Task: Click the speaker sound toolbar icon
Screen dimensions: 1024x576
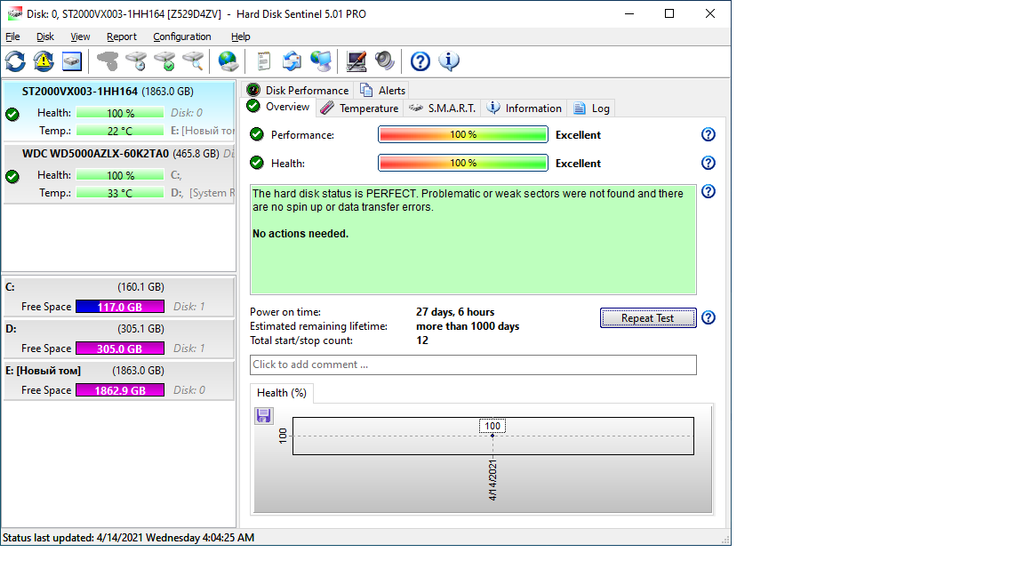Action: [385, 61]
